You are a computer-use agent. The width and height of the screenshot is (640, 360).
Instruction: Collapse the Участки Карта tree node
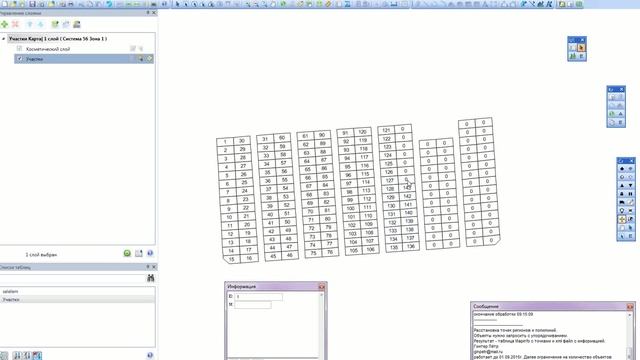pyautogui.click(x=4, y=39)
